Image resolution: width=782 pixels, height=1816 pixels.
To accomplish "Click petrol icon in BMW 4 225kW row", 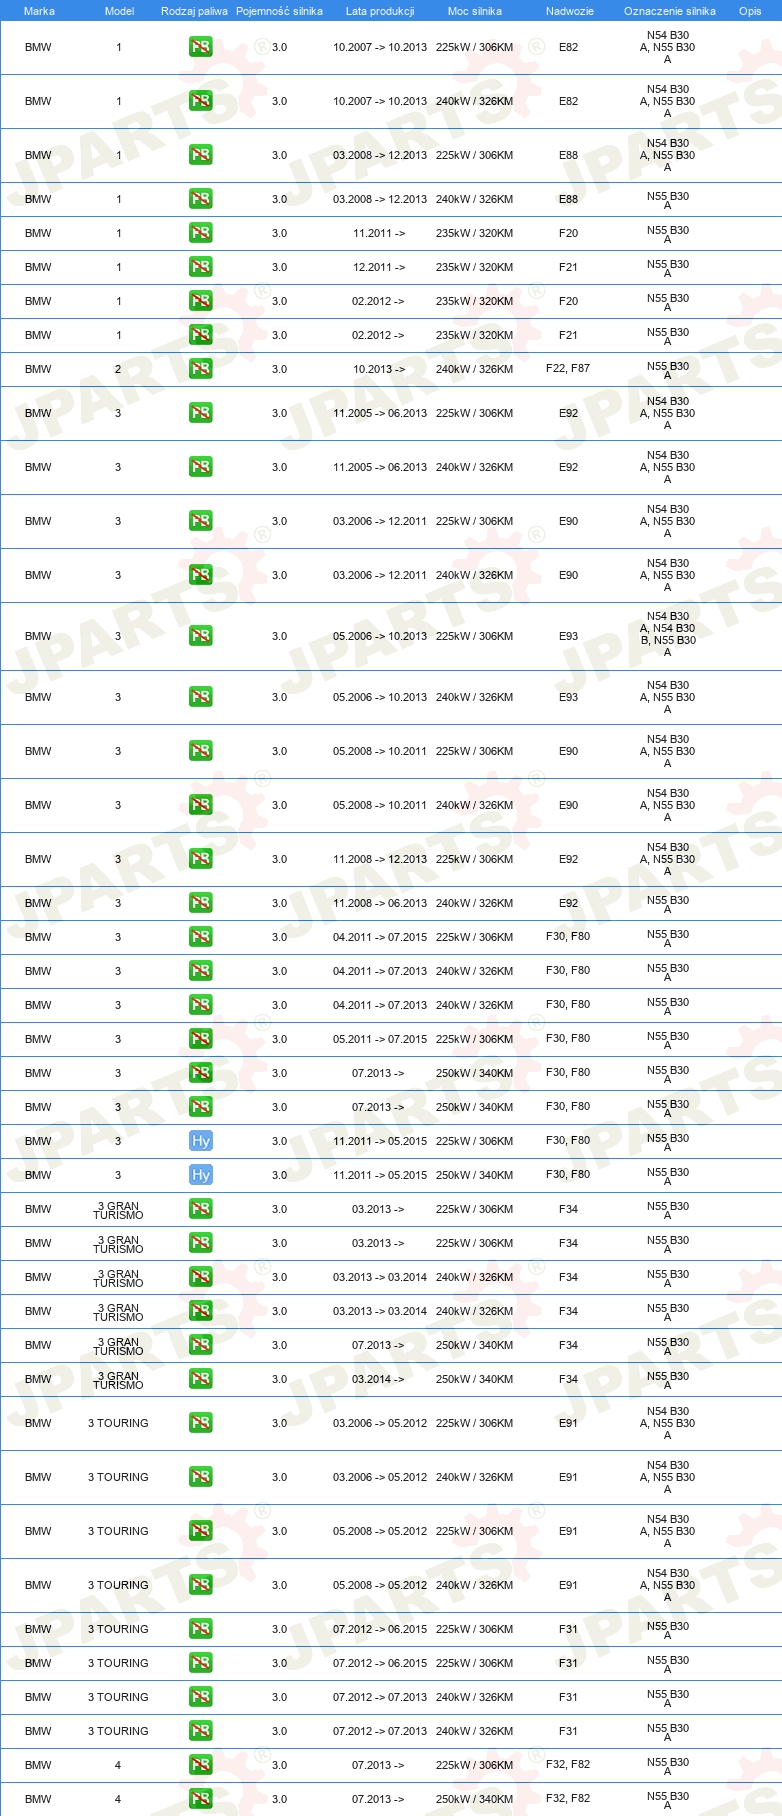I will point(201,1765).
